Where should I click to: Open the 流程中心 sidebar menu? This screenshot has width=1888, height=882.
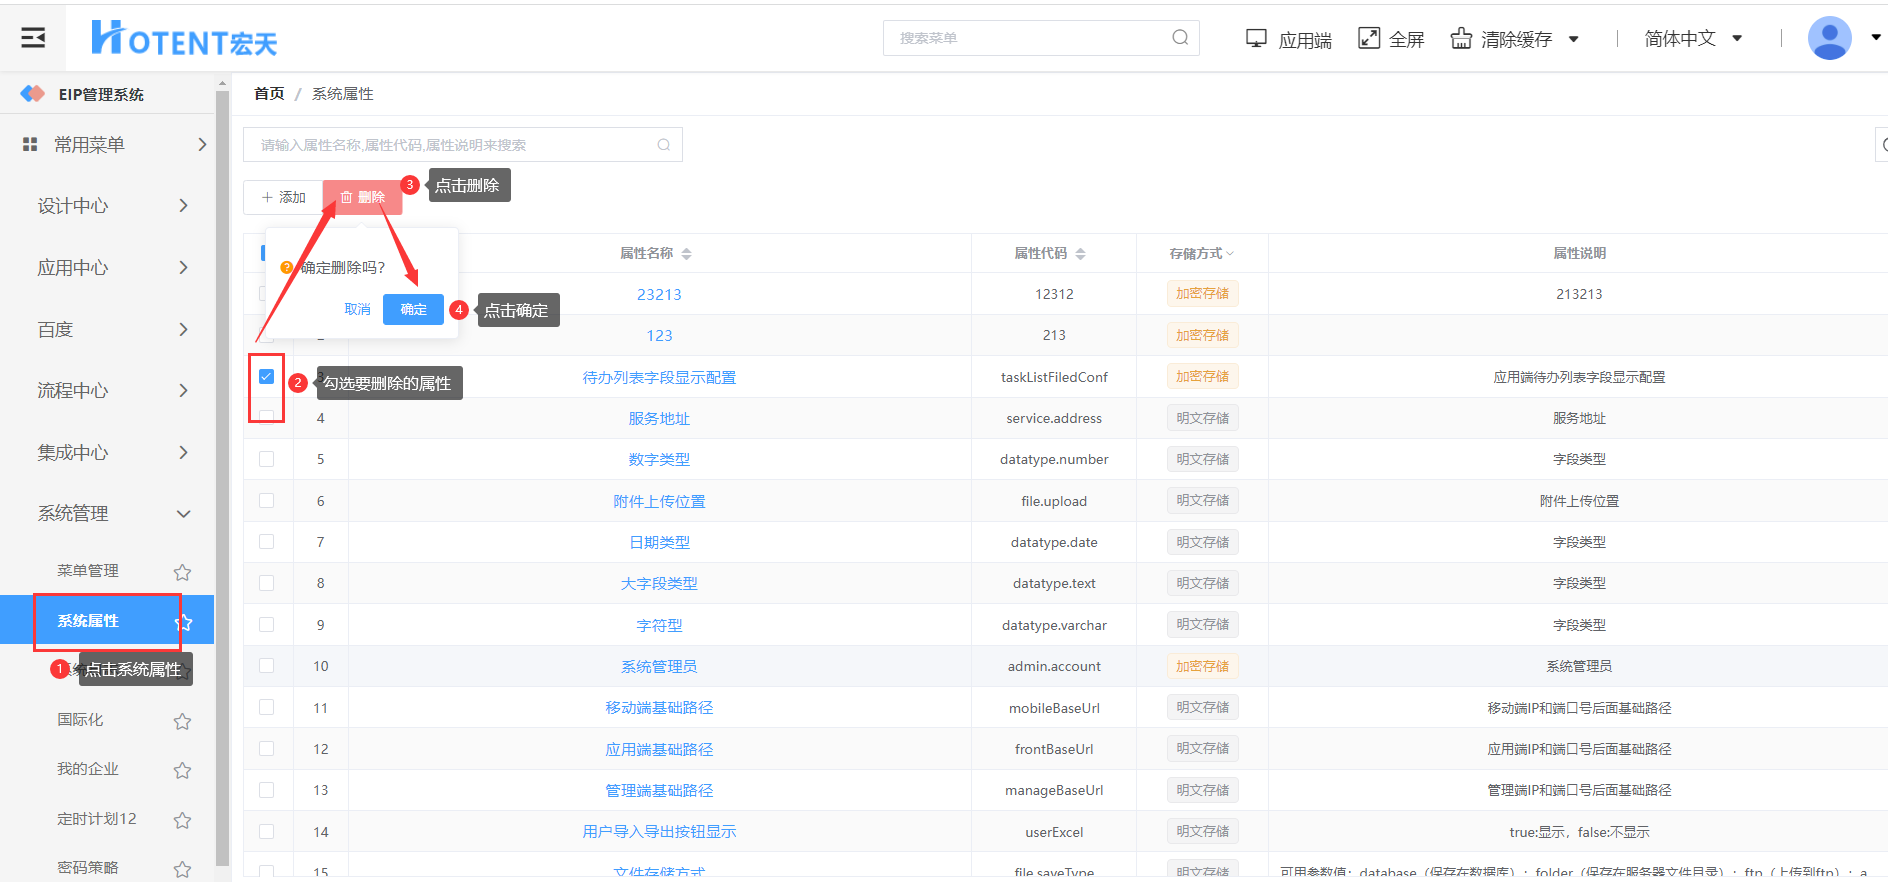click(110, 391)
